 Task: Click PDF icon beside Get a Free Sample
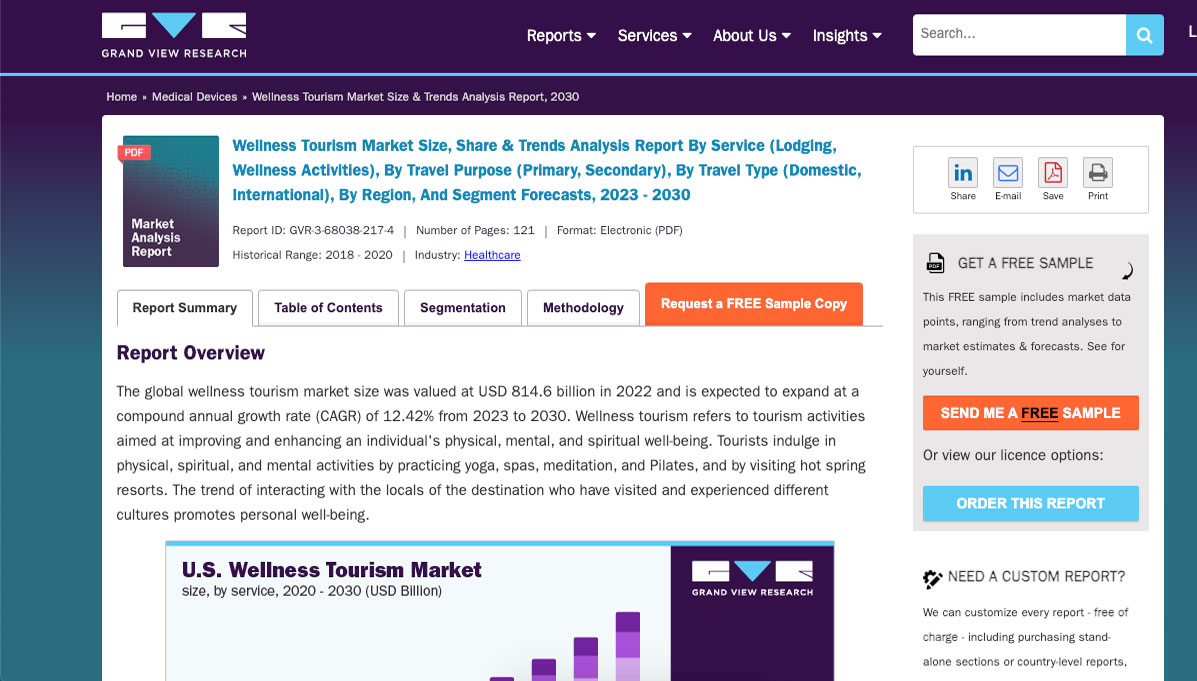click(935, 263)
